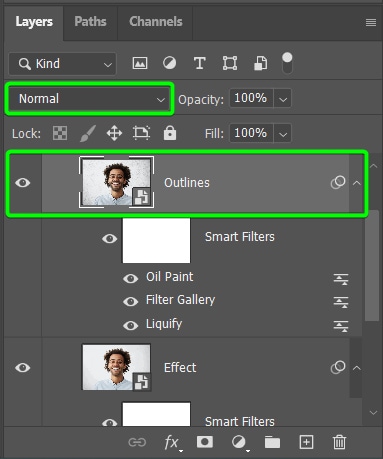Hide the Oil Paint filter
The height and width of the screenshot is (459, 383).
pyautogui.click(x=131, y=278)
